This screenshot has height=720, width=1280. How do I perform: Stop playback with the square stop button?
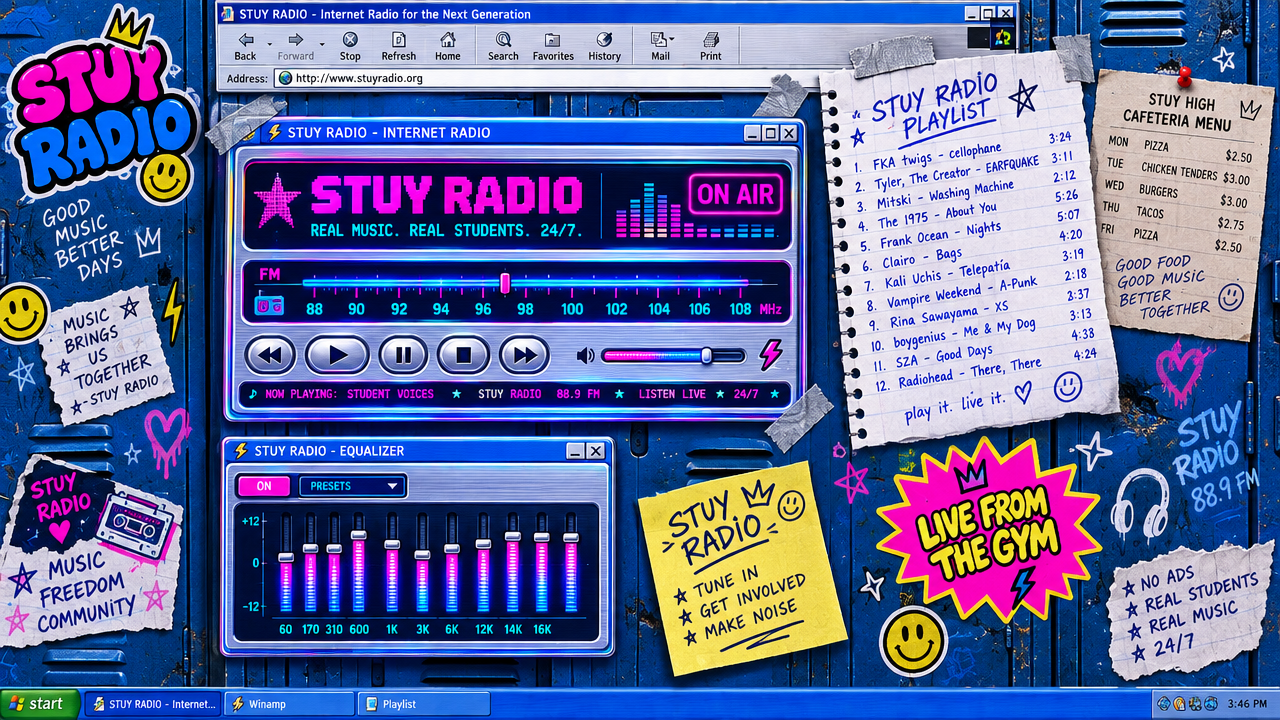click(x=463, y=354)
